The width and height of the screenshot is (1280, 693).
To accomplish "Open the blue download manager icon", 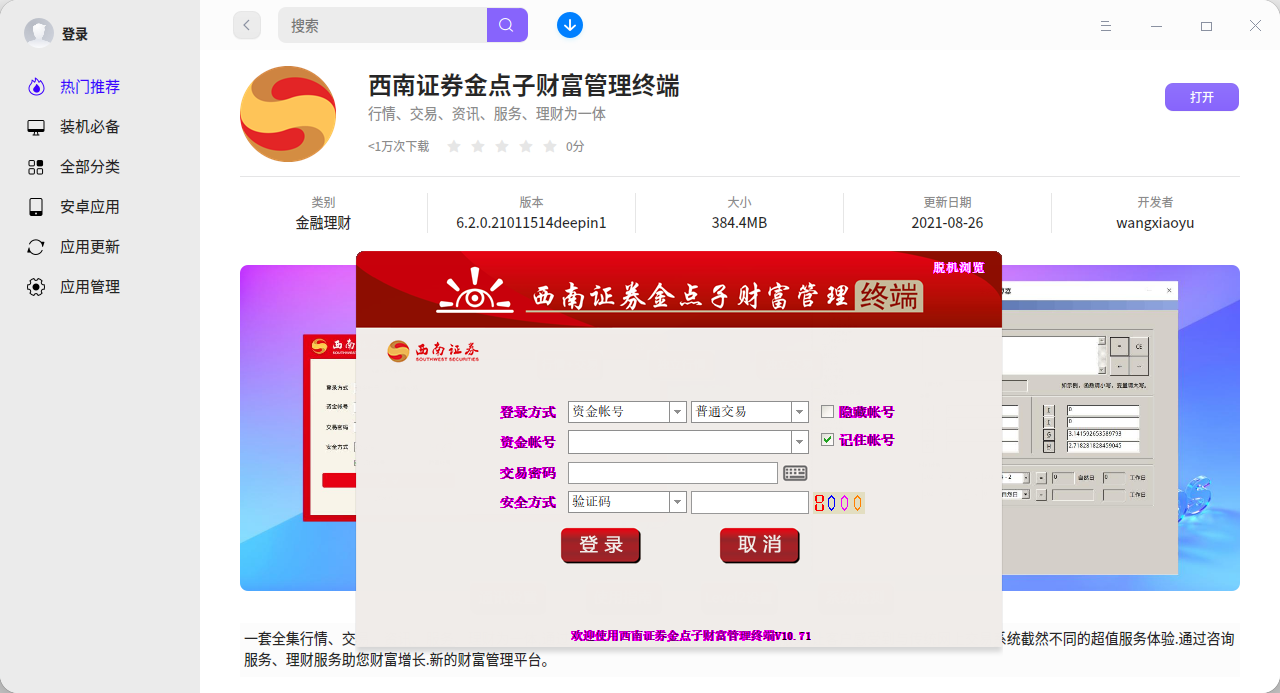I will tap(570, 25).
